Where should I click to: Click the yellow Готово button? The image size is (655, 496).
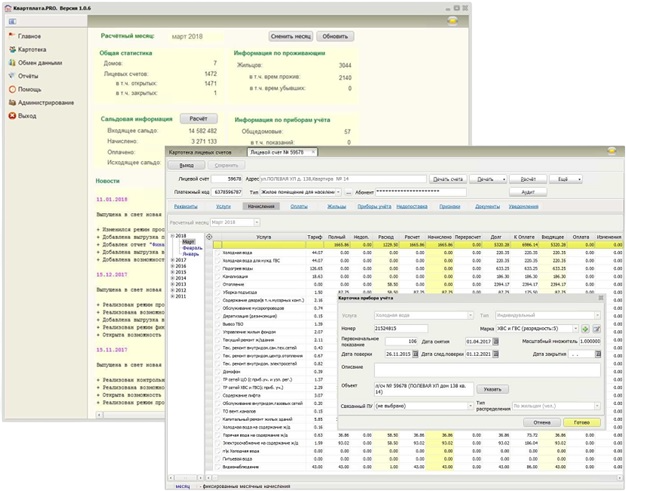click(x=582, y=422)
